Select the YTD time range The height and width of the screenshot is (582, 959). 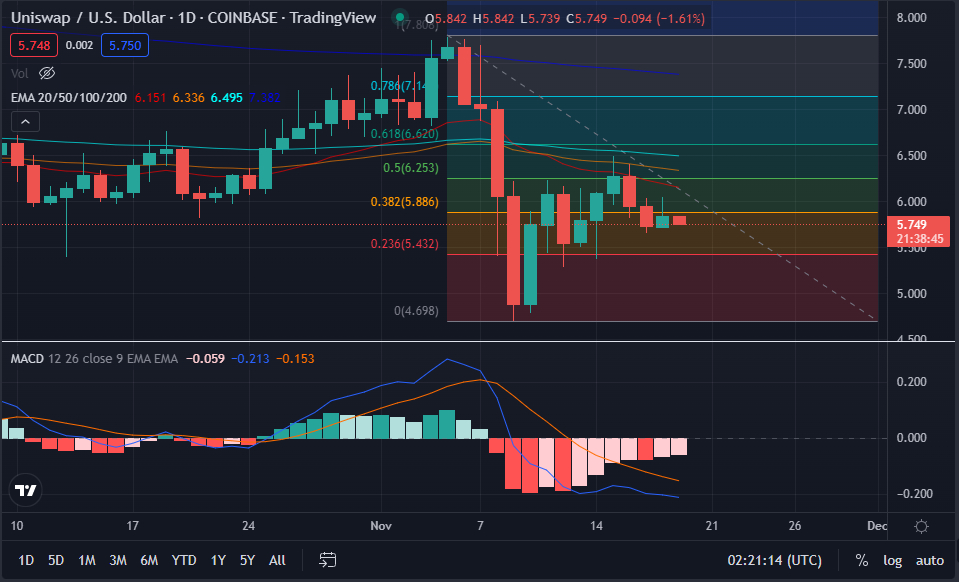(x=183, y=560)
